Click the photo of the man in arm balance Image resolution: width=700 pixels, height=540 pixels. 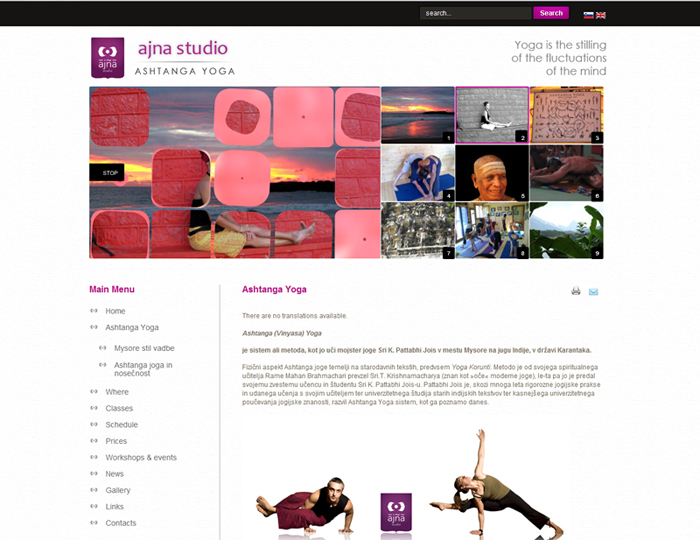pos(306,507)
